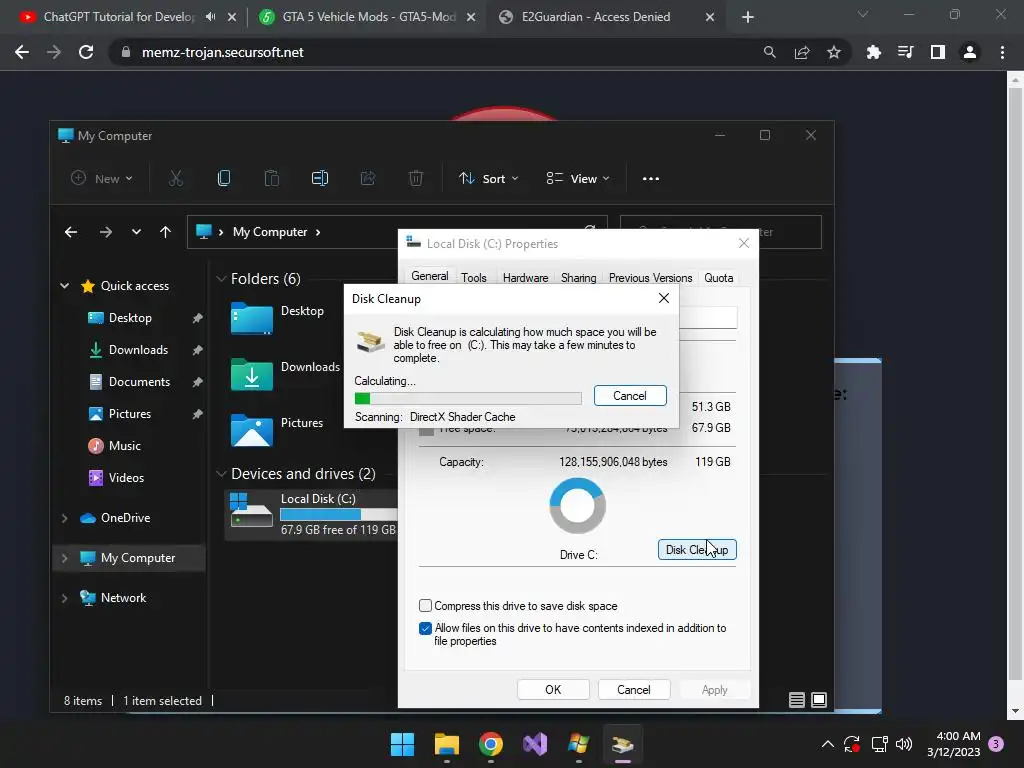This screenshot has height=768, width=1024.
Task: Expand the OneDrive tree node
Action: tap(65, 518)
